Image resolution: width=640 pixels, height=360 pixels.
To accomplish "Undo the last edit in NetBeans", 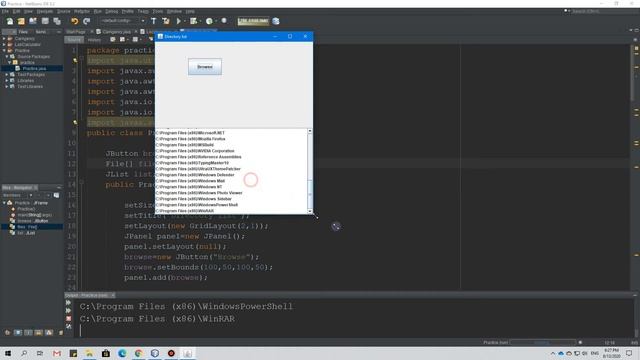I will pyautogui.click(x=74, y=21).
